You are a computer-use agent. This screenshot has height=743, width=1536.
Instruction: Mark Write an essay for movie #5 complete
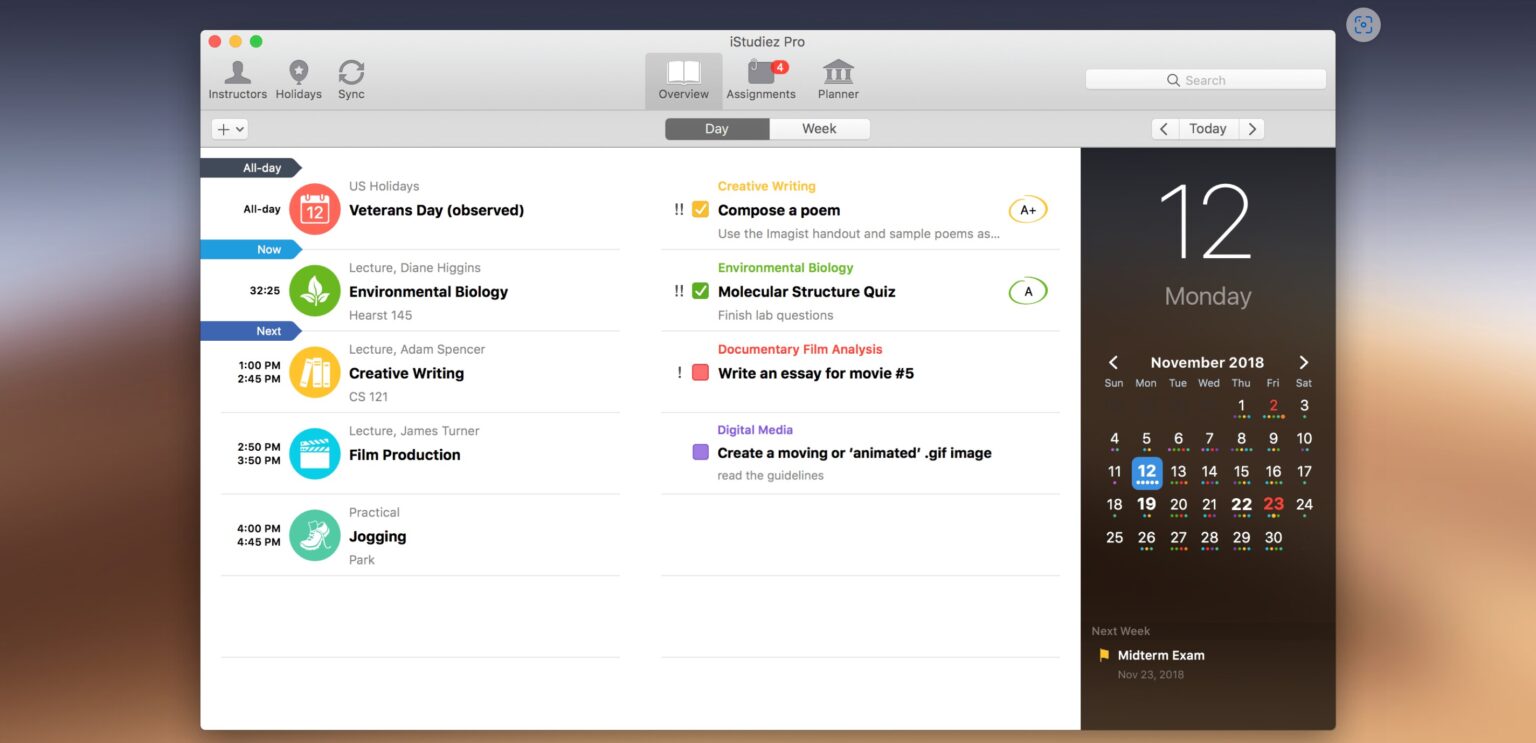click(701, 373)
